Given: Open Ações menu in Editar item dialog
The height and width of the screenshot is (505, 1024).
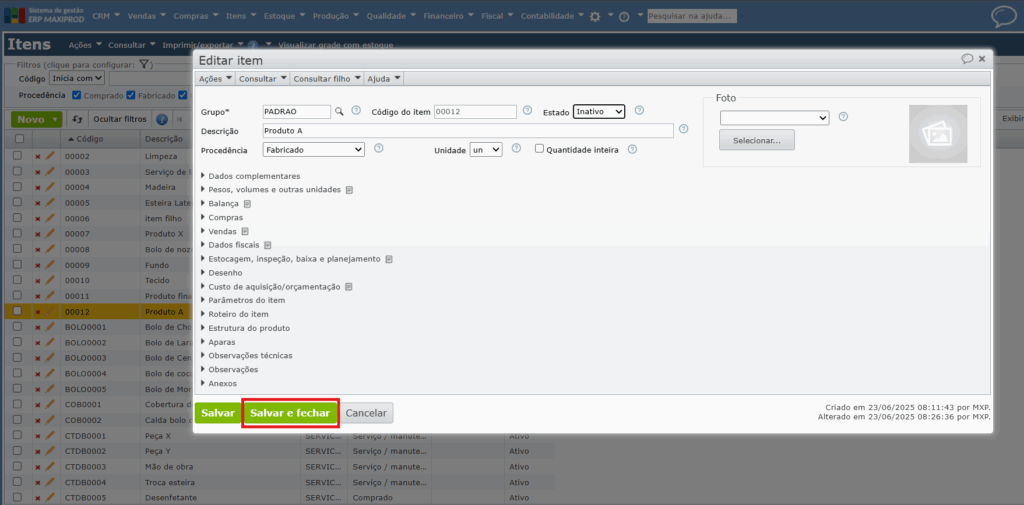Looking at the screenshot, I should tap(215, 78).
